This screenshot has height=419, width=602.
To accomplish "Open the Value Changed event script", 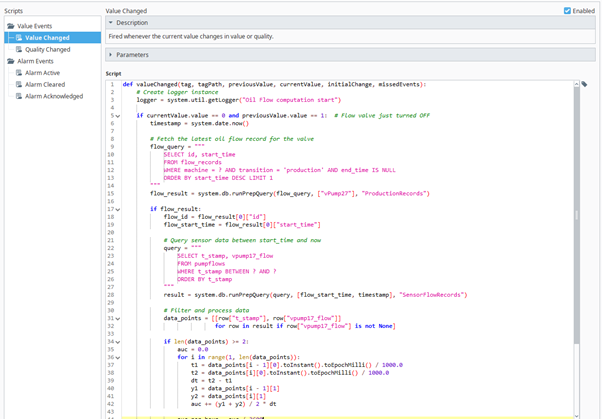I will click(47, 38).
